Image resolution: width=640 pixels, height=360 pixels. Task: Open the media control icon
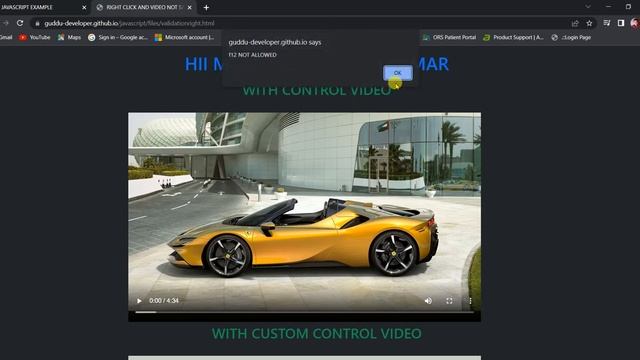(607, 23)
